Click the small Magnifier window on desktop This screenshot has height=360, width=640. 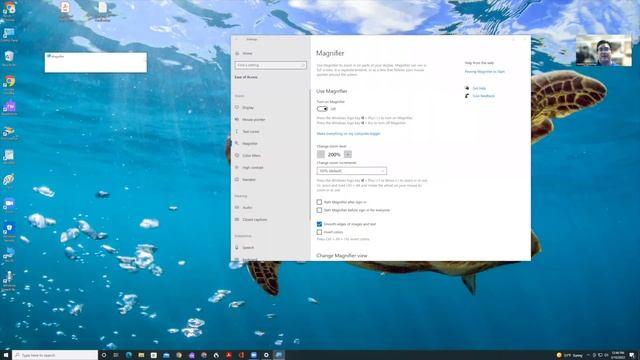96,62
